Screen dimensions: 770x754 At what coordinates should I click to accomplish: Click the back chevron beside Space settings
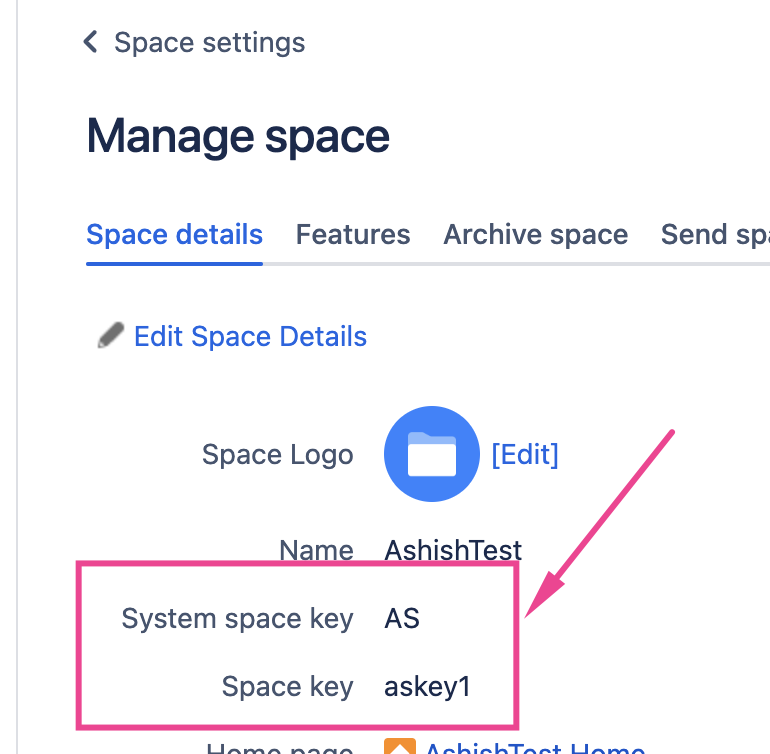coord(90,42)
